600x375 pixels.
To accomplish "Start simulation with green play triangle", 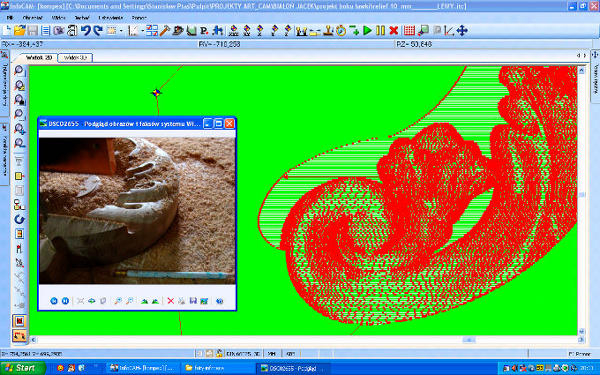I will [367, 31].
